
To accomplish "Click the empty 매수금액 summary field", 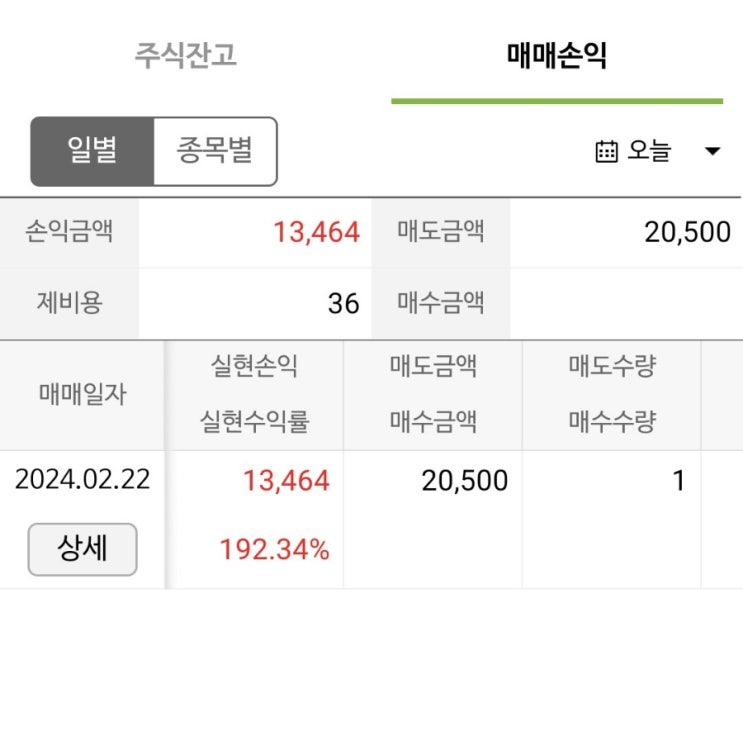I will (x=625, y=303).
